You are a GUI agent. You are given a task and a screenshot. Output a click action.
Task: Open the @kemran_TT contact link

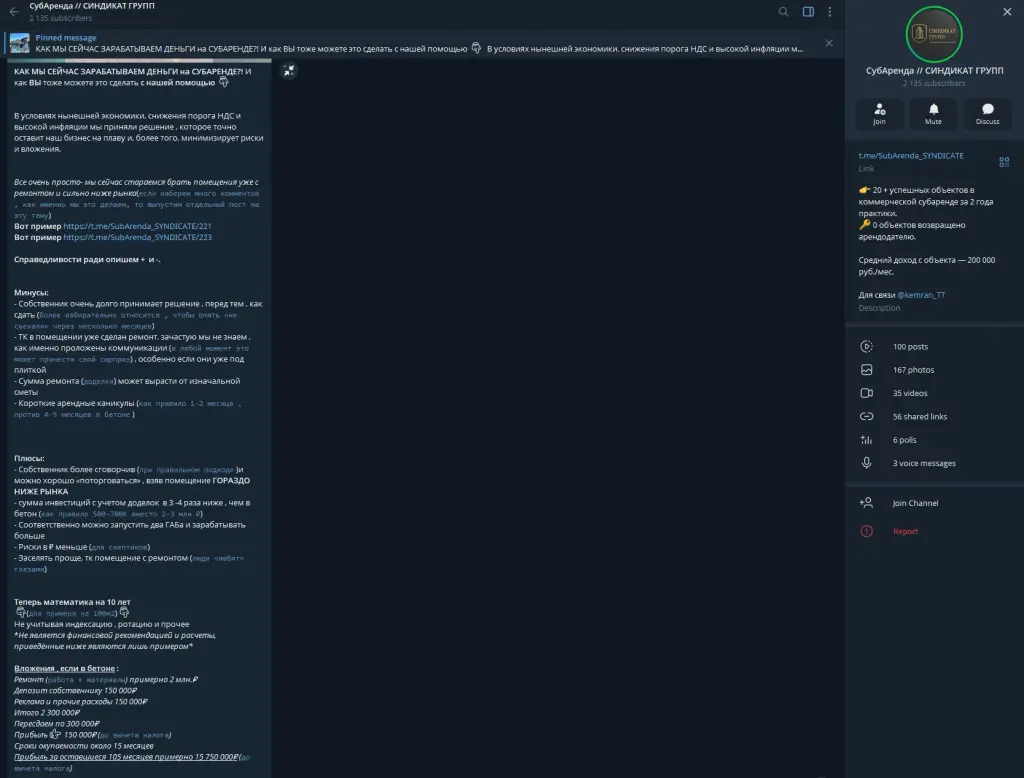[x=921, y=295]
